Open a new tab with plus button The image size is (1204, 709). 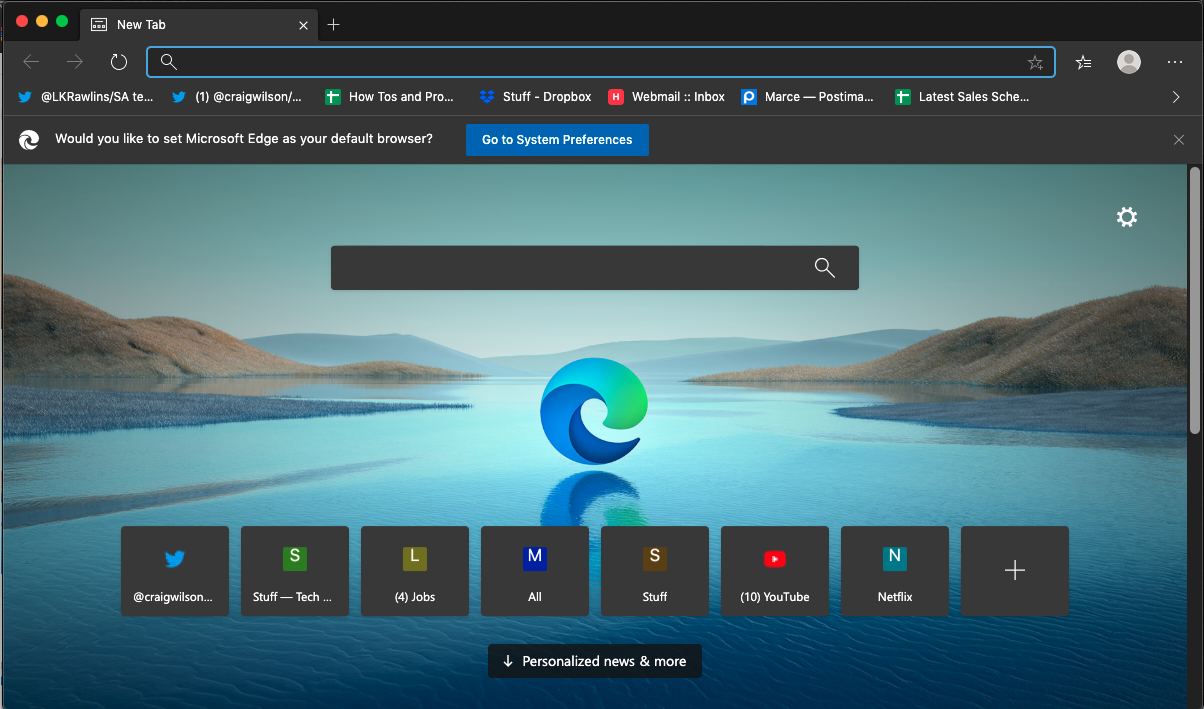(x=334, y=24)
